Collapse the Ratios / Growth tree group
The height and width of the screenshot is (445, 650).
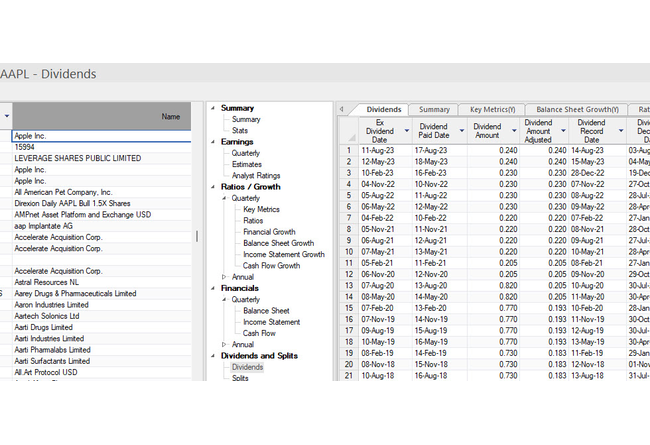tap(213, 187)
